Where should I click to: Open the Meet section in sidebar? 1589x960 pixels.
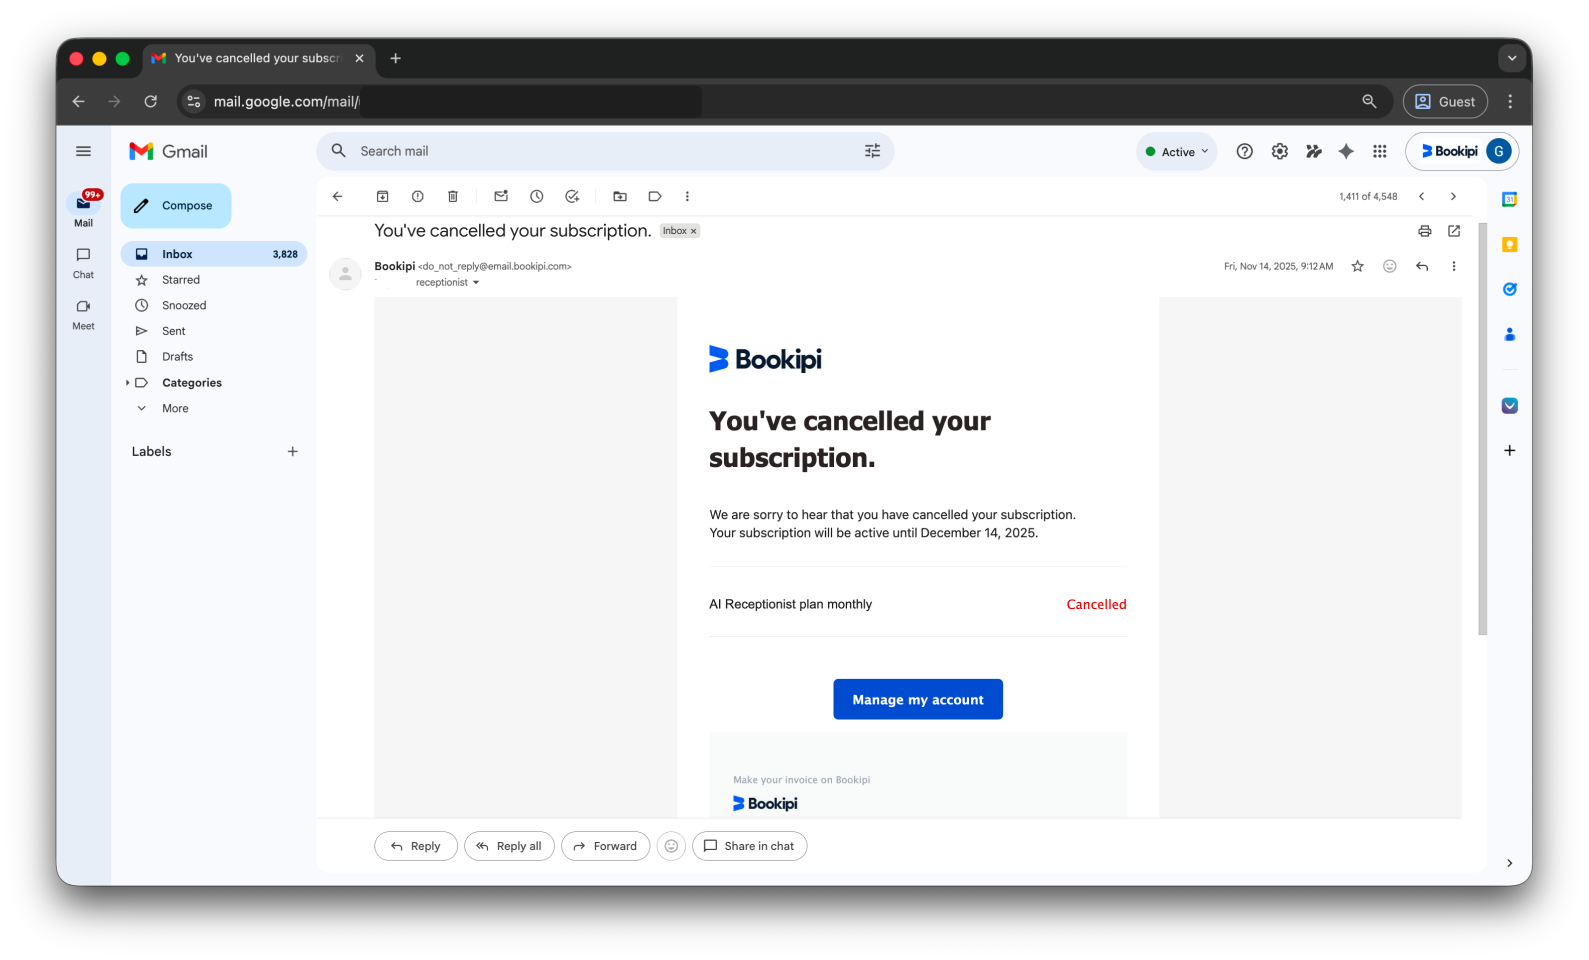pyautogui.click(x=83, y=314)
